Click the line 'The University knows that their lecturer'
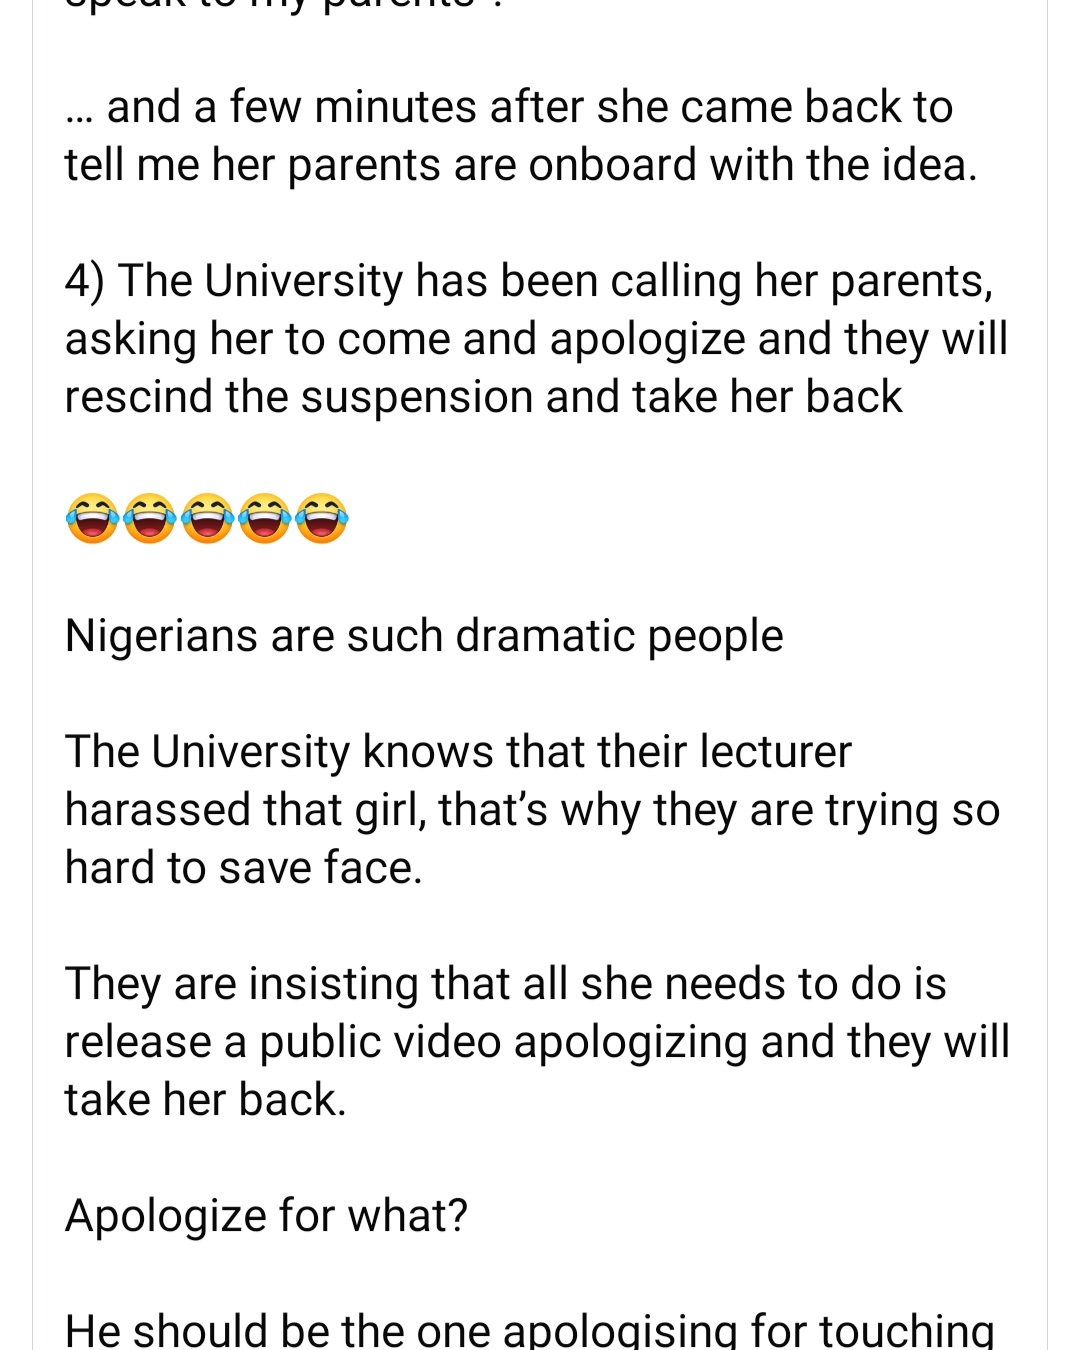 point(458,752)
